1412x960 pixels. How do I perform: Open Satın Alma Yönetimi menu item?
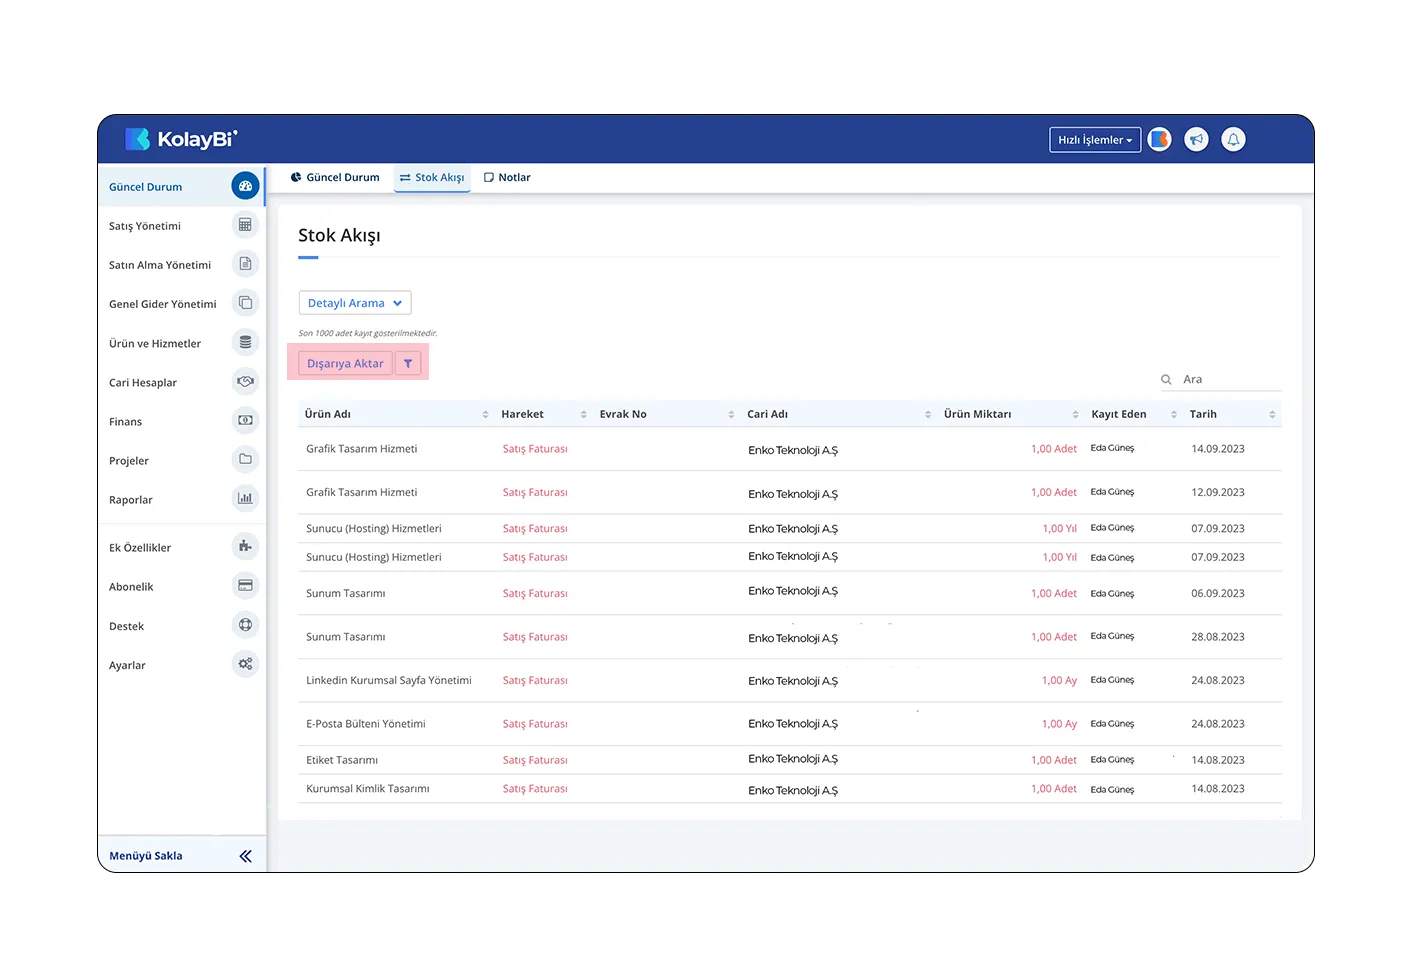[160, 265]
